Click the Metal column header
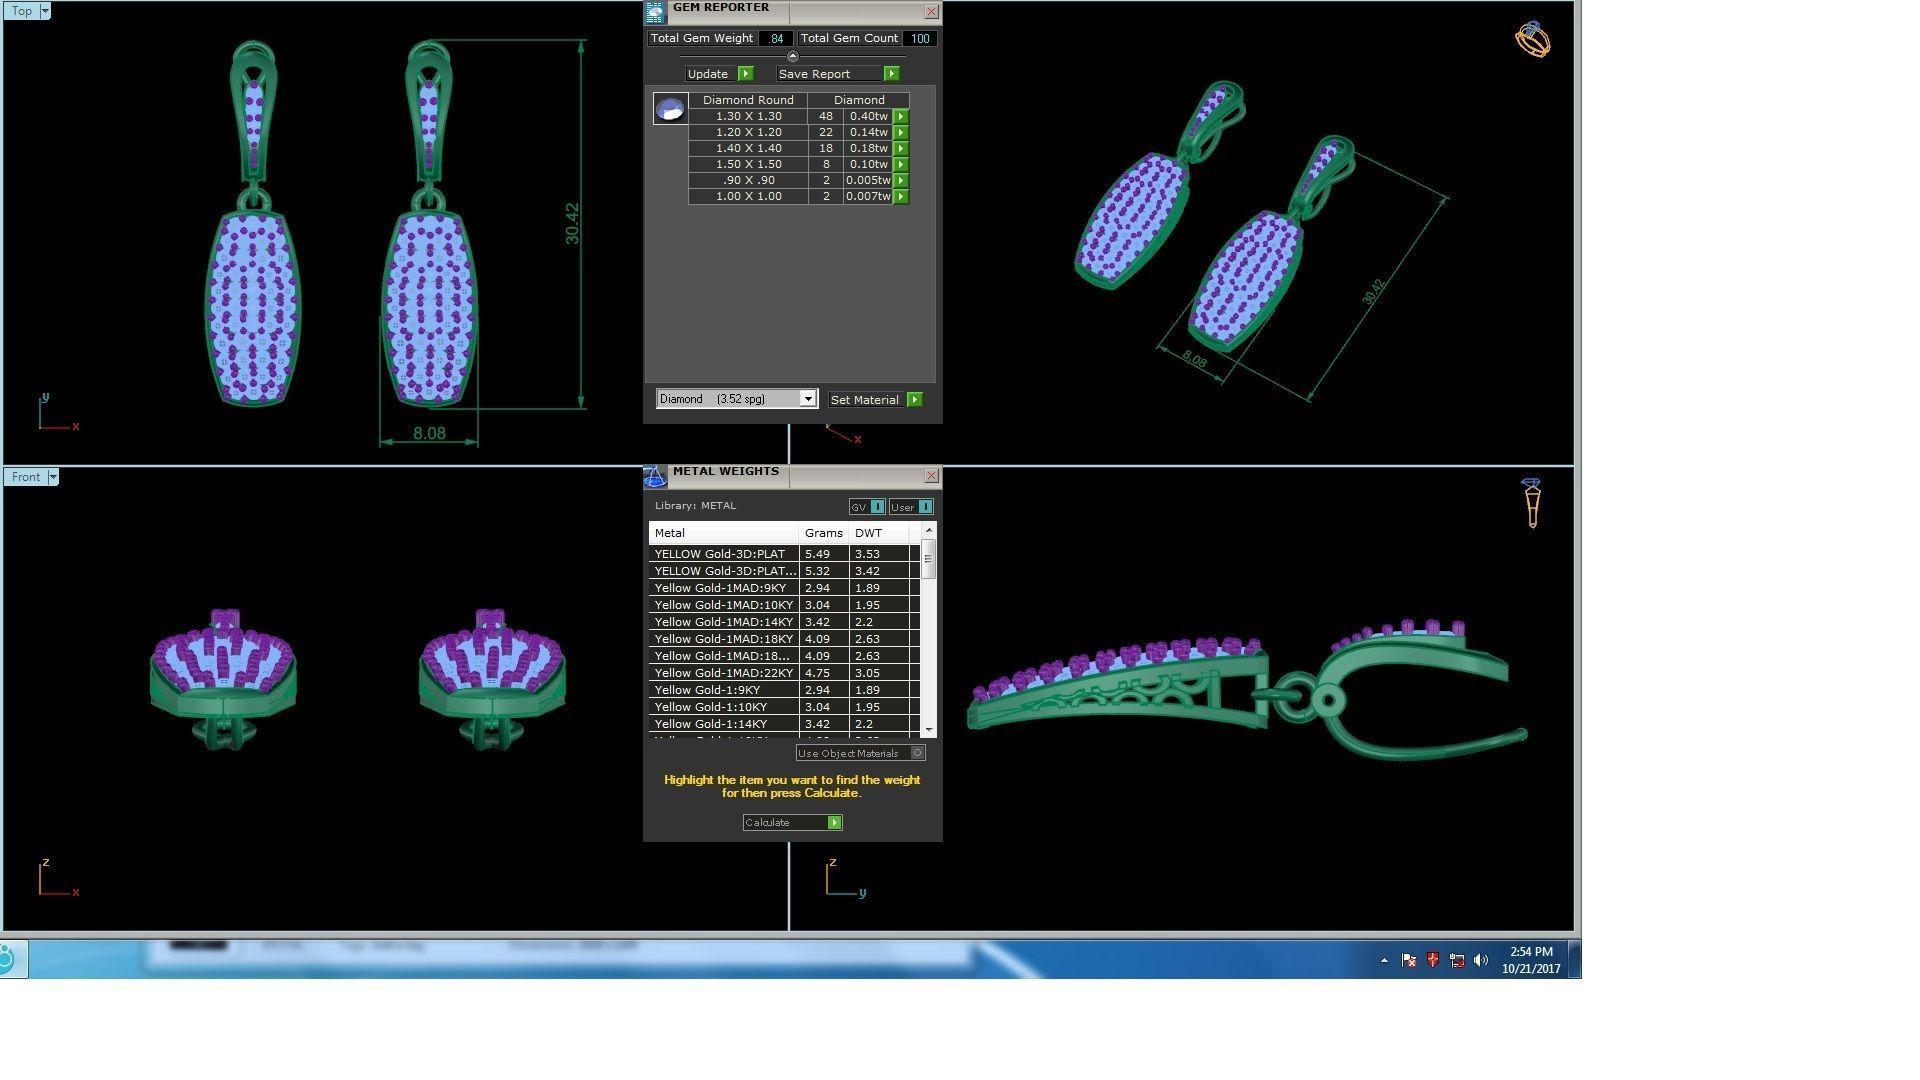Viewport: 1920px width, 1080px height. [723, 533]
